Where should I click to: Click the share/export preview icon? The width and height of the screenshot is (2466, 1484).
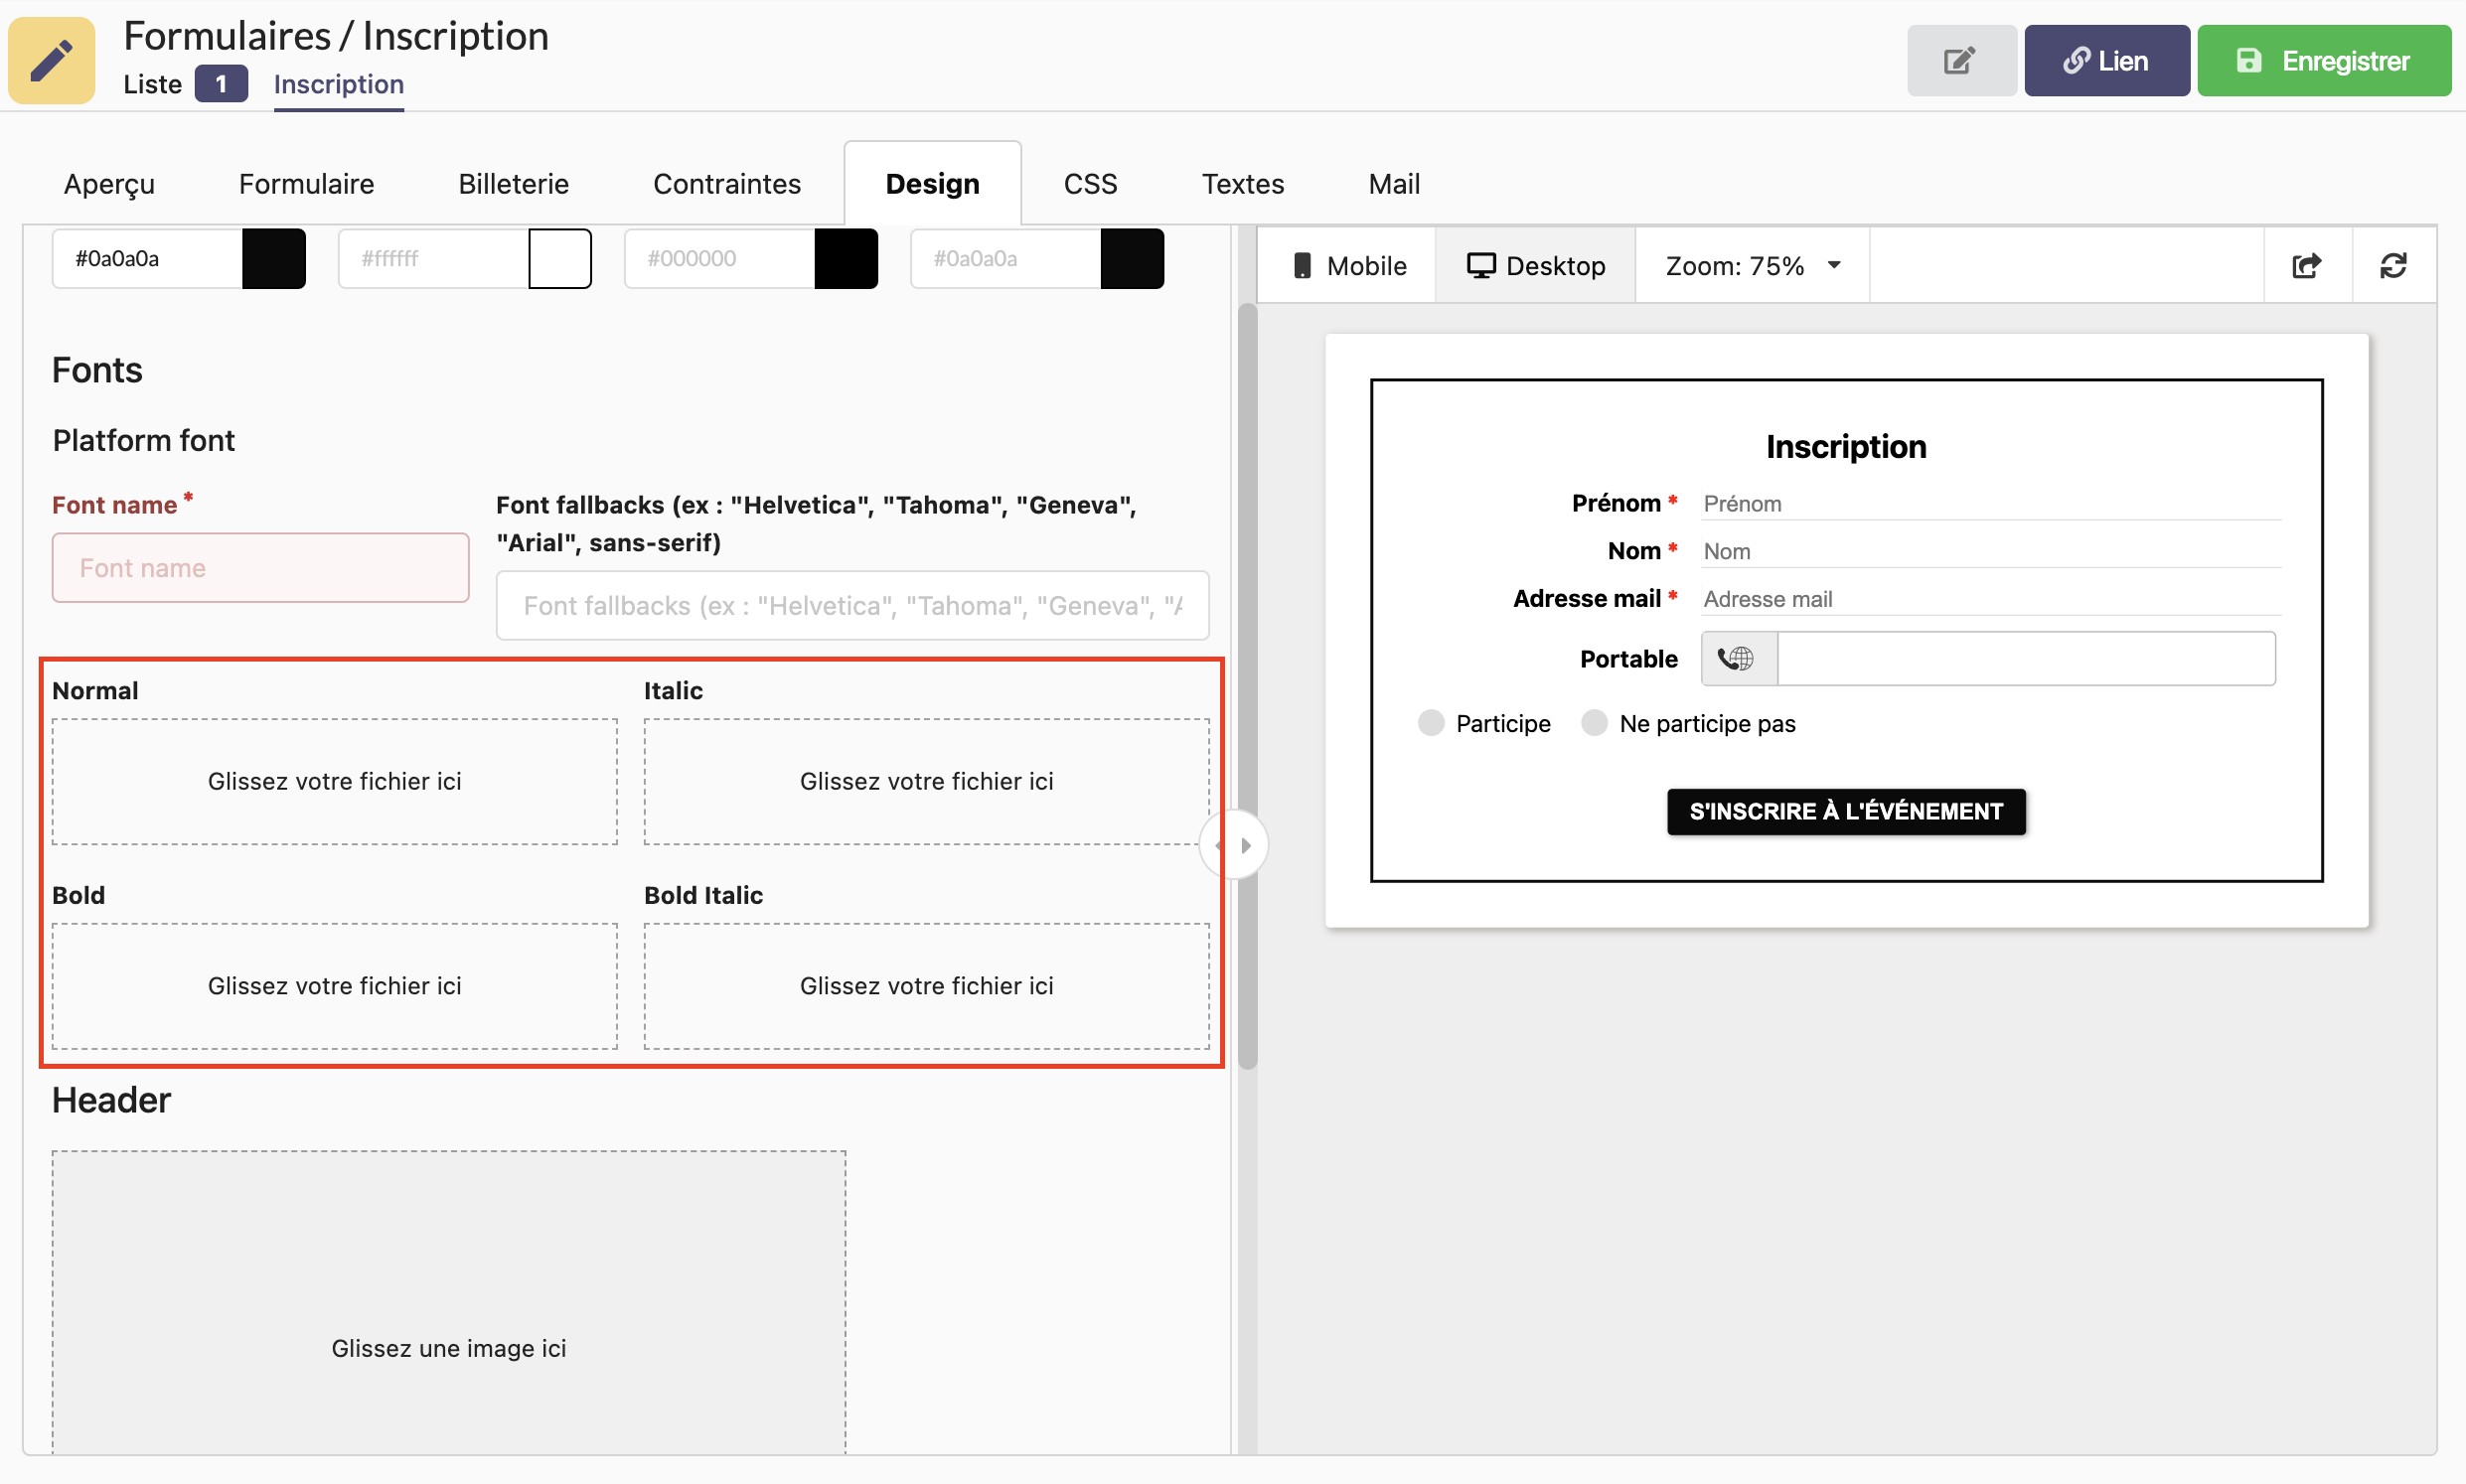tap(2305, 266)
